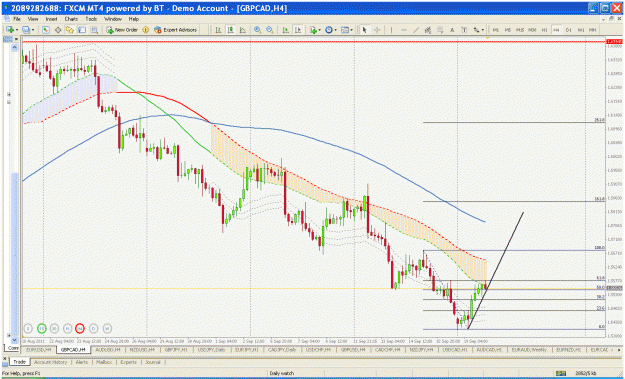Image resolution: width=625 pixels, height=379 pixels.
Task: Click the green-circled period button on chart
Action: 41,329
